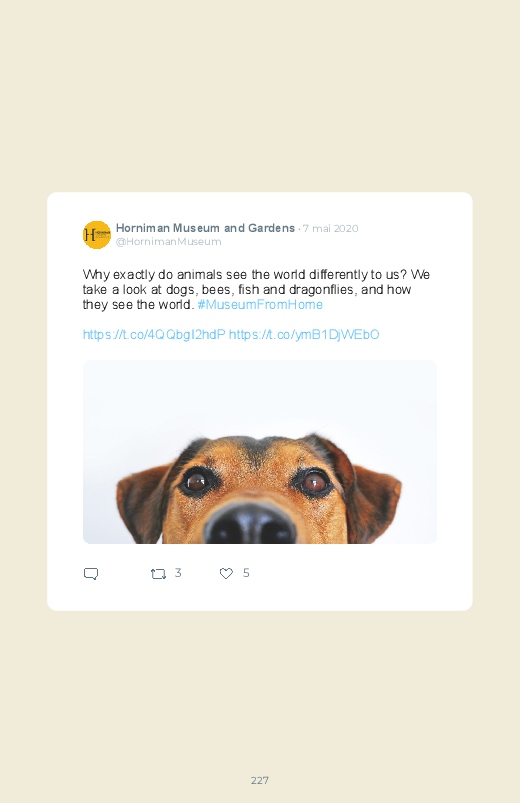The width and height of the screenshot is (520, 803).
Task: Open the reply speech bubble icon
Action: (x=91, y=574)
